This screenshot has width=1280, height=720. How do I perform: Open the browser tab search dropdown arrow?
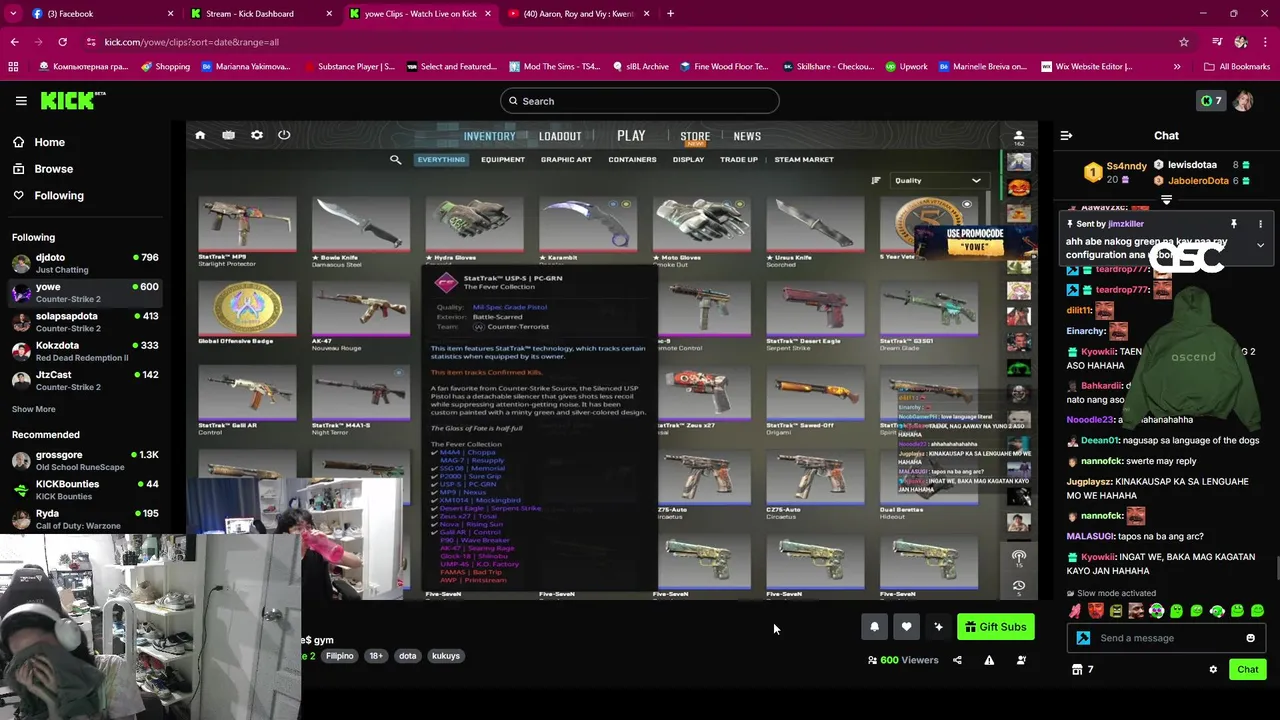[14, 14]
